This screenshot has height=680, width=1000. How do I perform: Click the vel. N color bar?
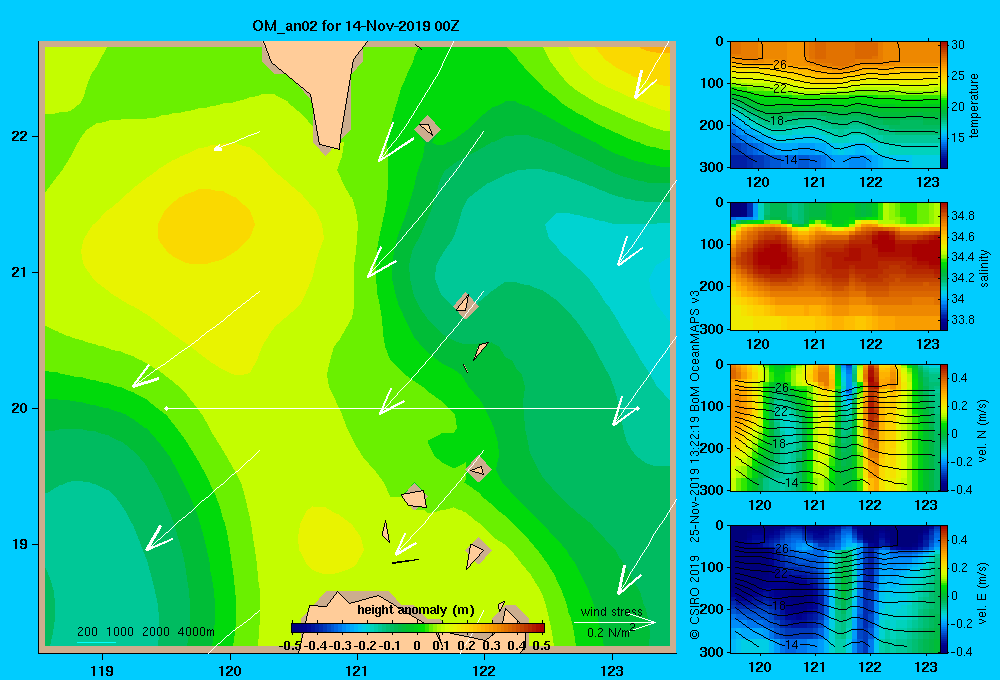(x=944, y=428)
